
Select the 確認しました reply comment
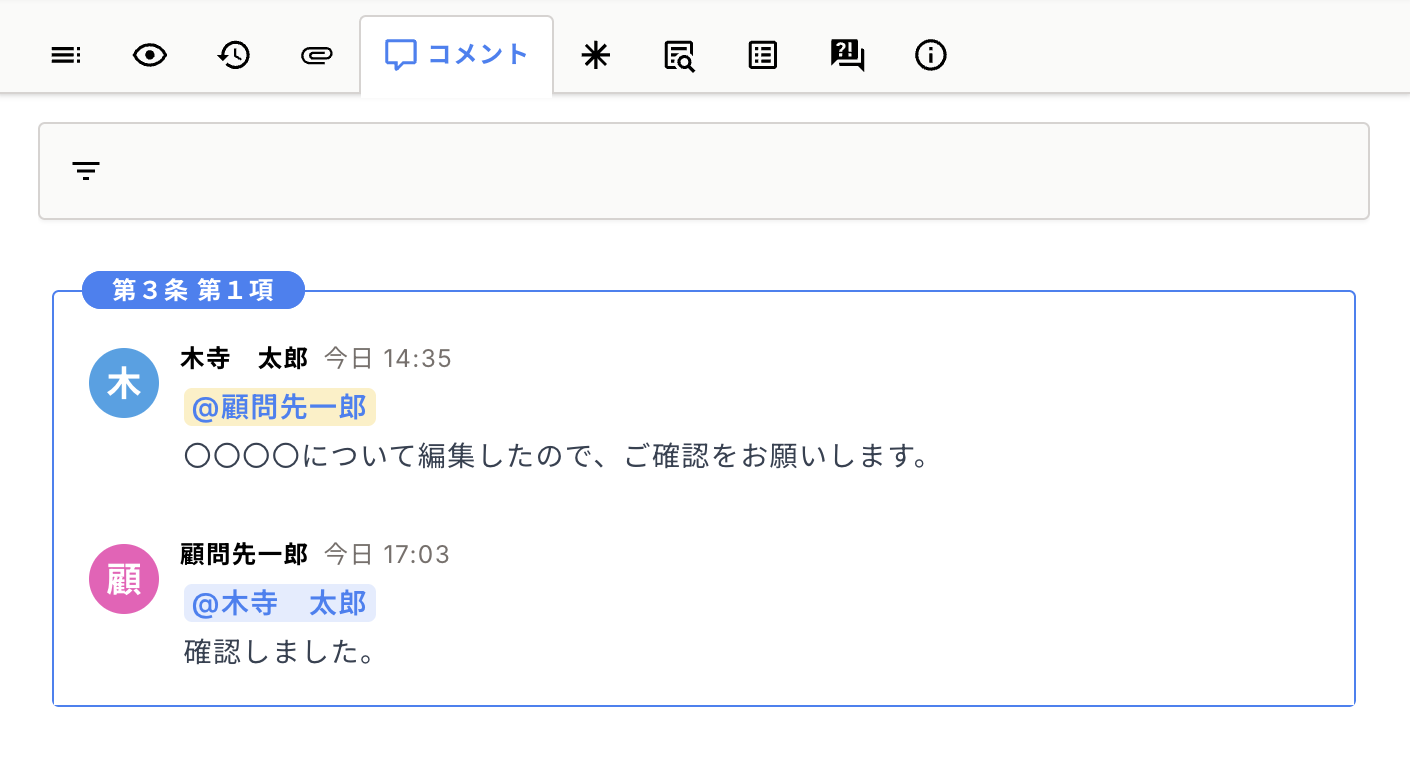[x=280, y=653]
